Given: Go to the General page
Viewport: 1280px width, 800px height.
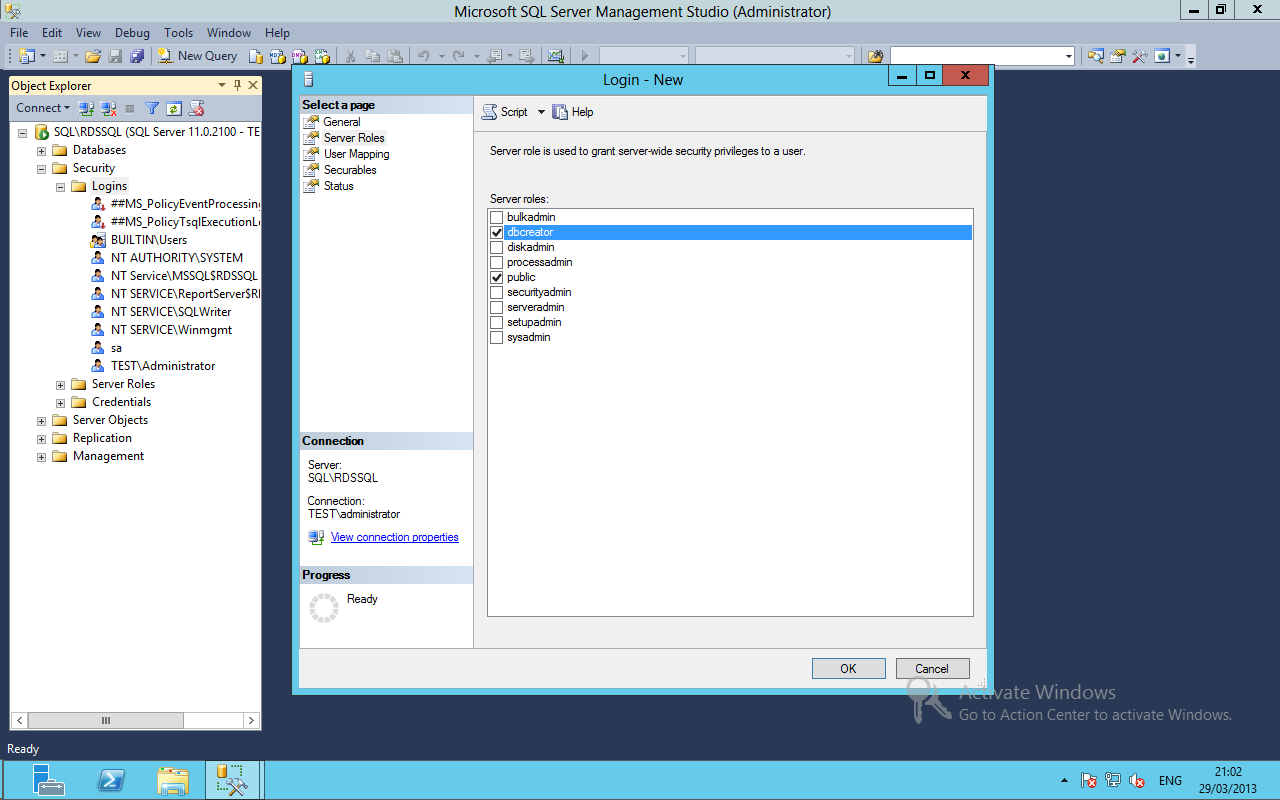Looking at the screenshot, I should click(x=342, y=122).
